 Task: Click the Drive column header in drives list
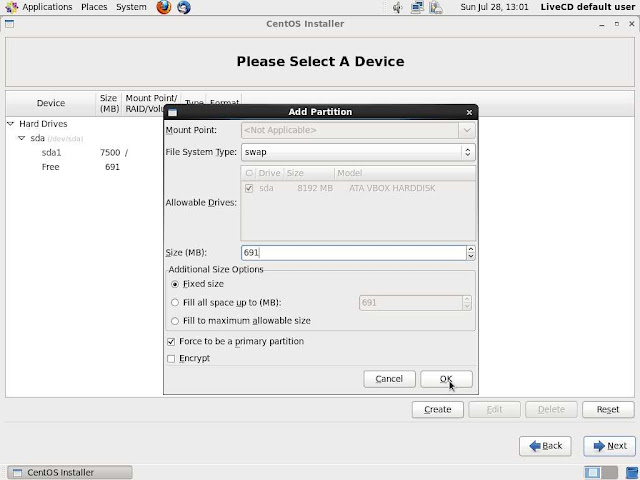(269, 173)
